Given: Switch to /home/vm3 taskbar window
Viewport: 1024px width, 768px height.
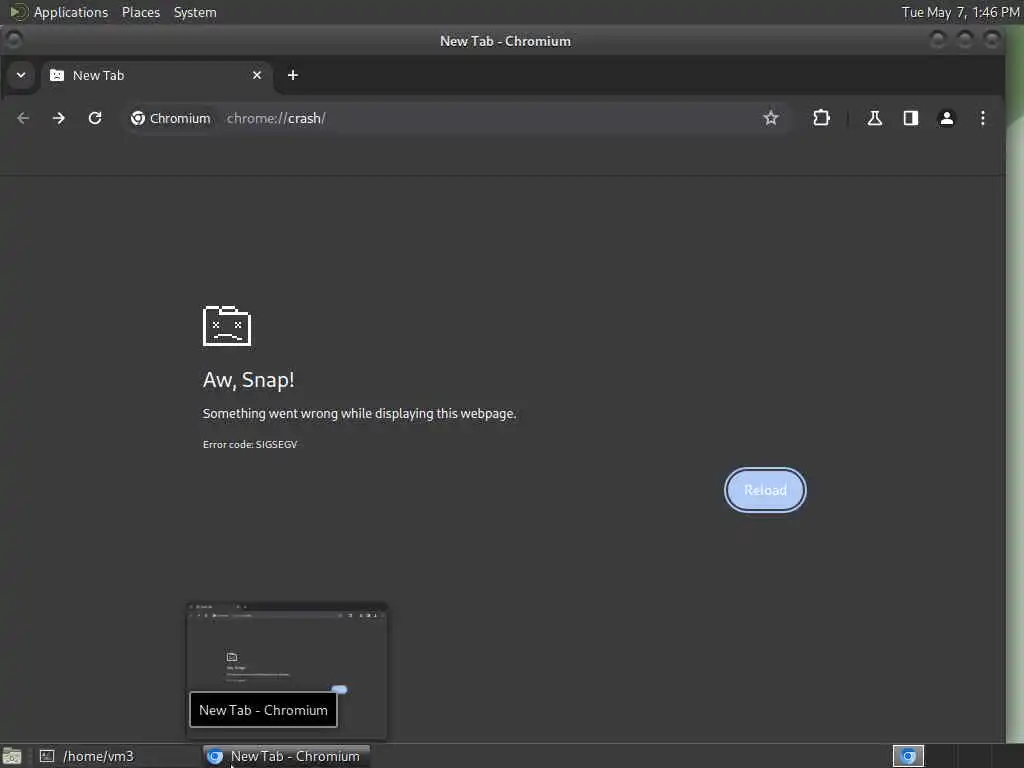Looking at the screenshot, I should pos(118,756).
